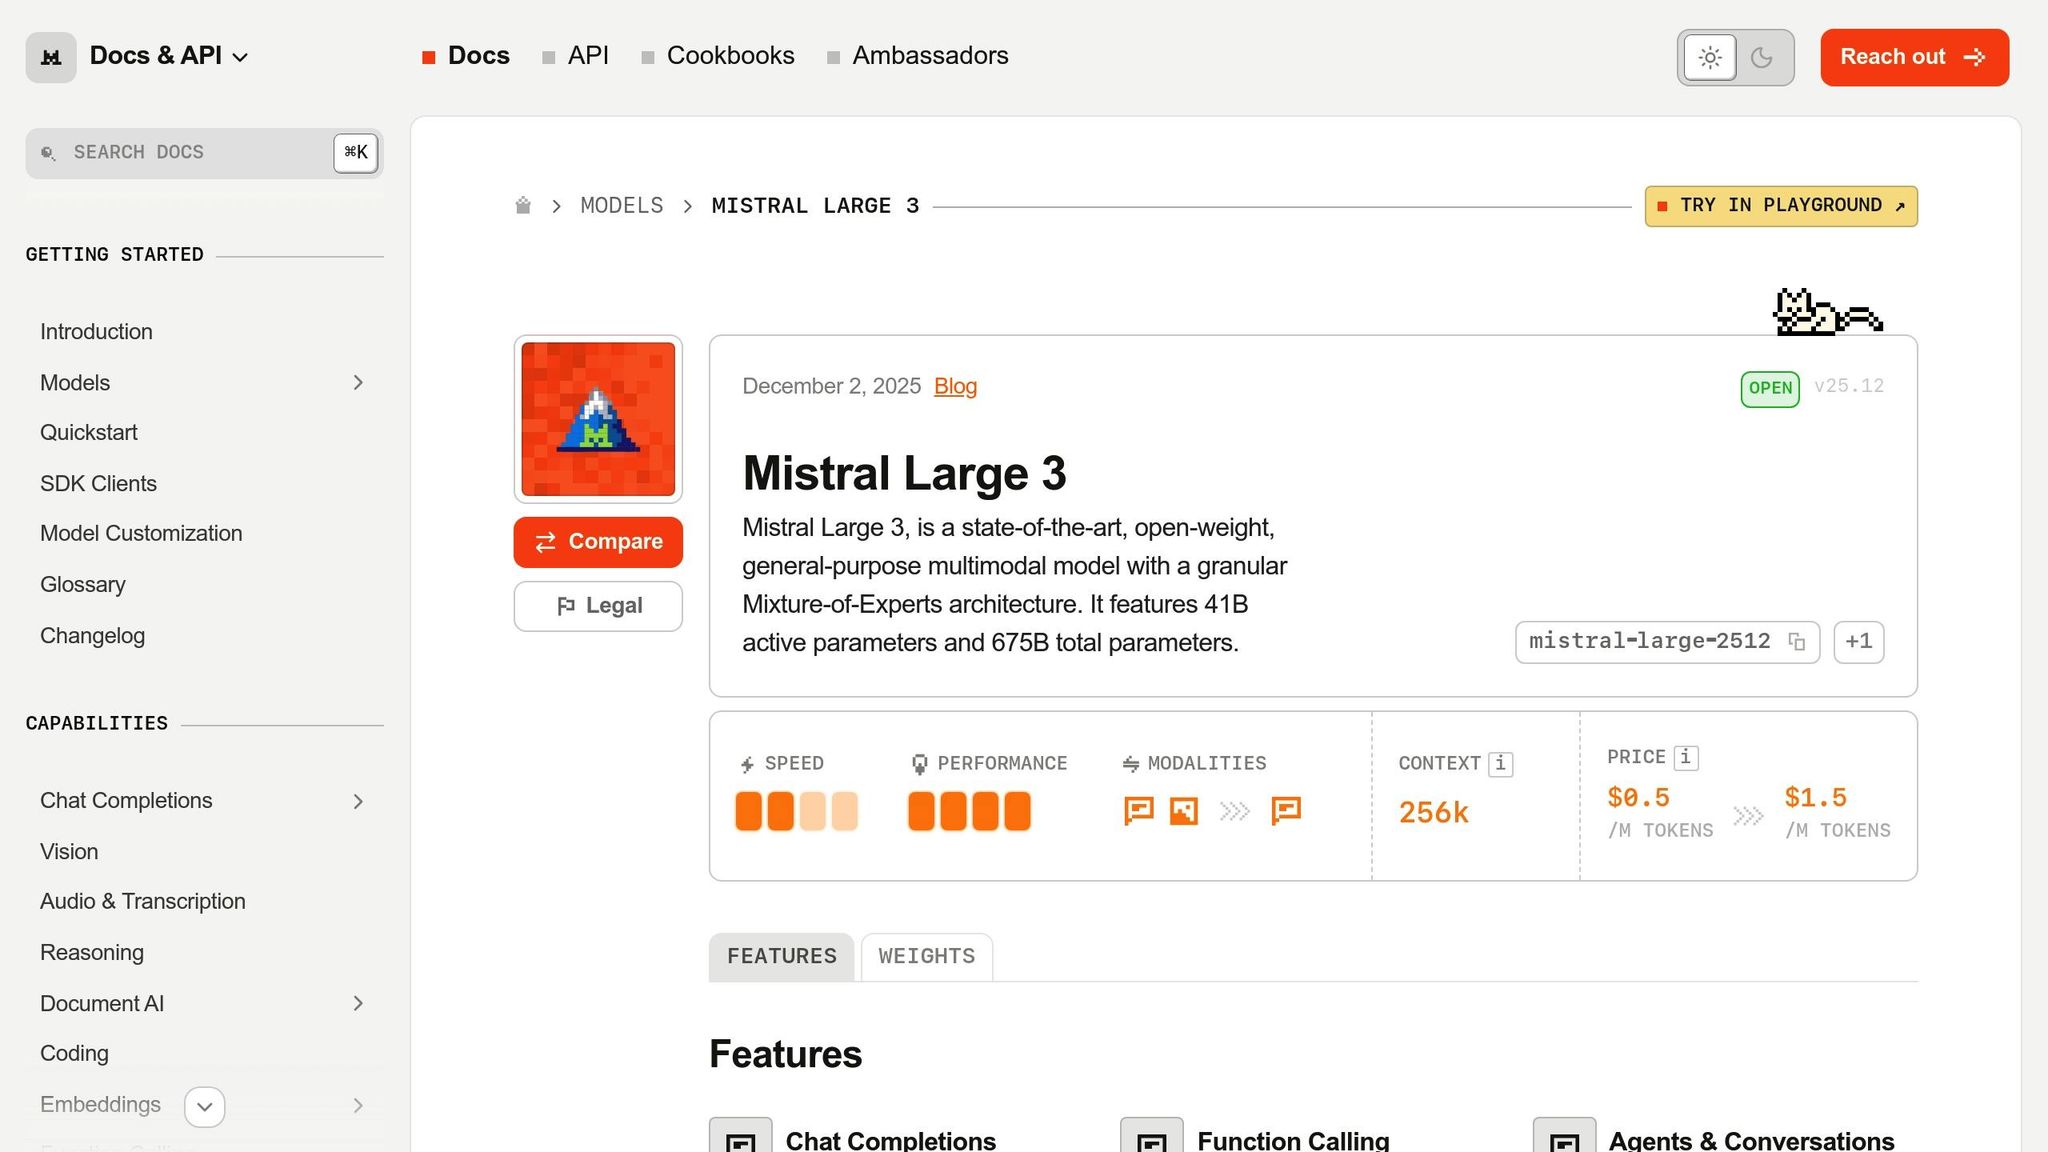The width and height of the screenshot is (2048, 1152).
Task: Click the home icon in the breadcrumb
Action: click(522, 205)
